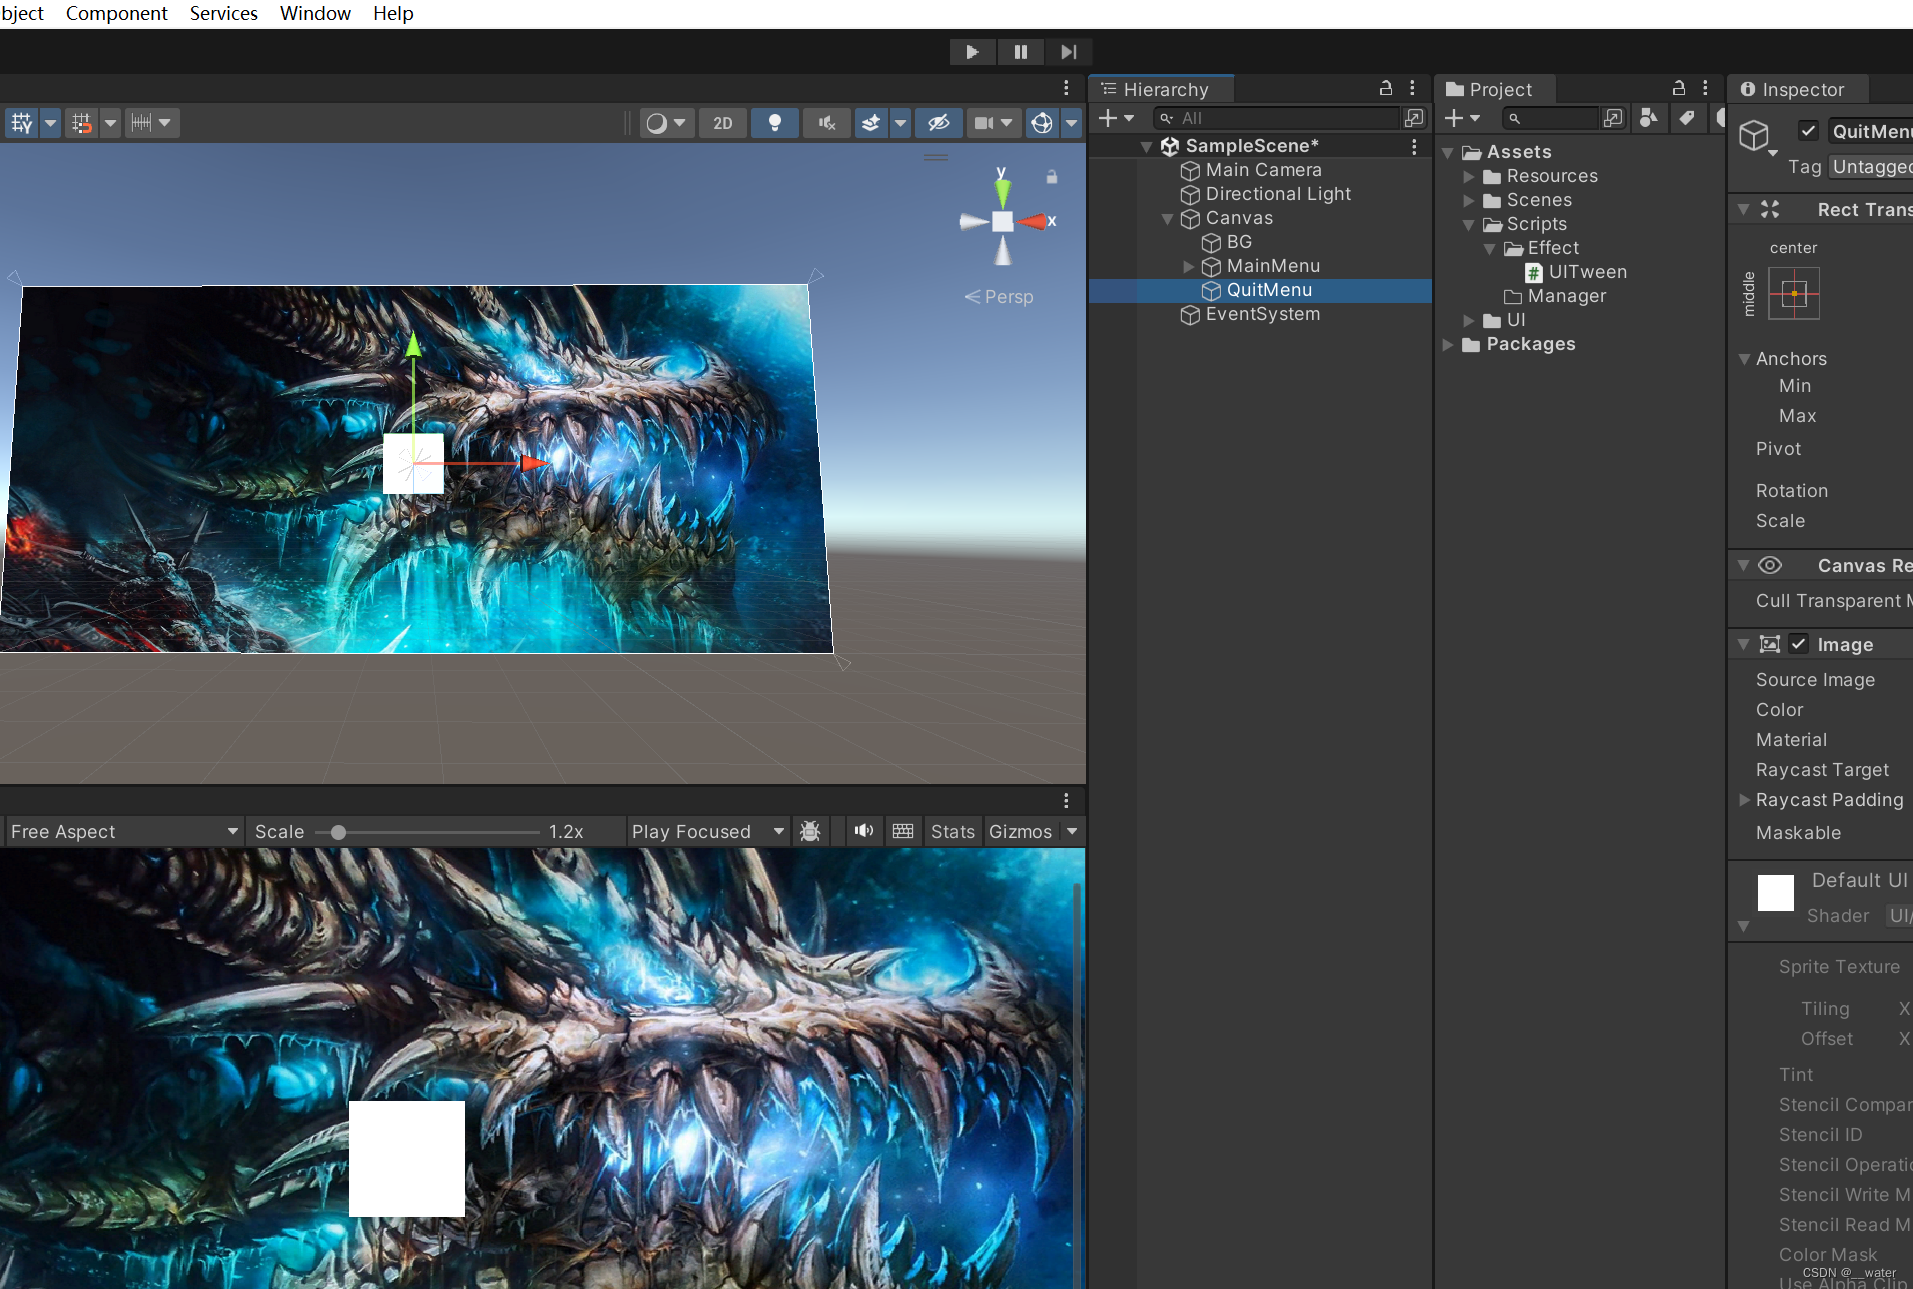The height and width of the screenshot is (1289, 1913).
Task: Open the Component menu
Action: [116, 13]
